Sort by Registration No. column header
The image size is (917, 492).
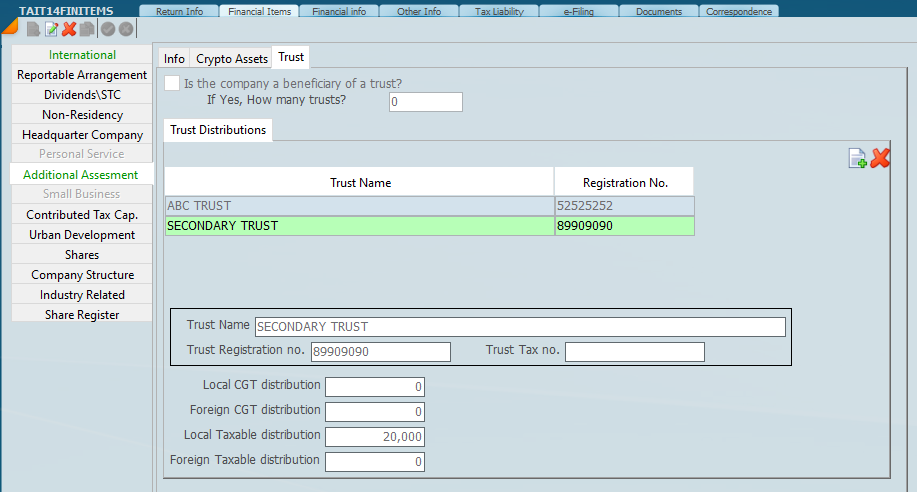pos(624,183)
